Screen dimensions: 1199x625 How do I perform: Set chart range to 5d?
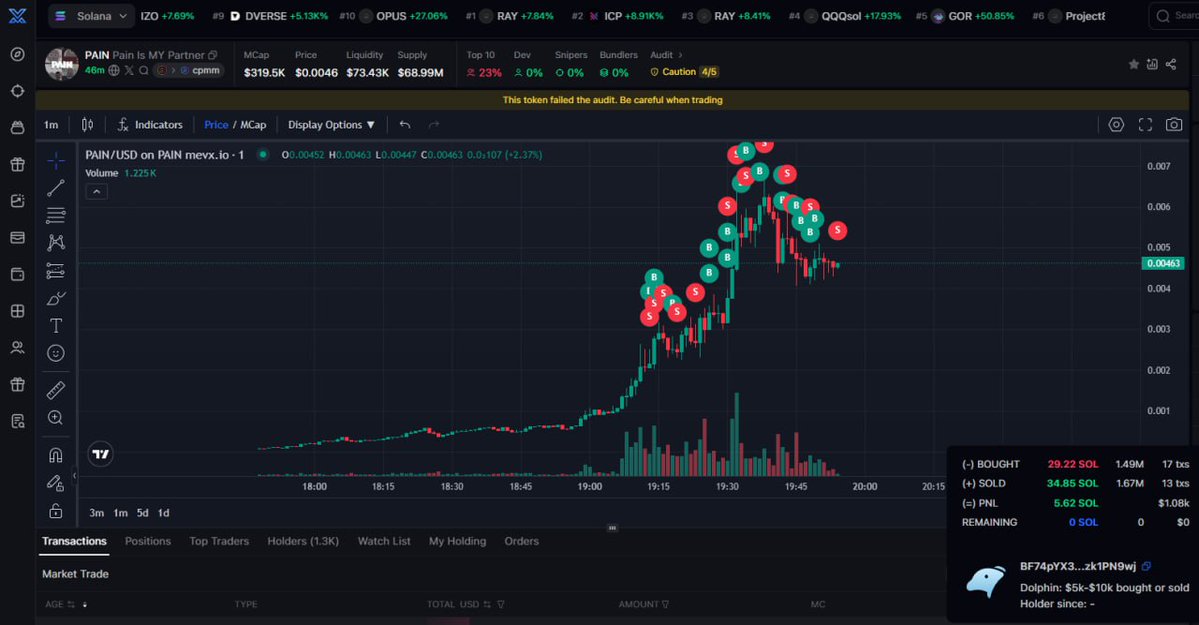tap(142, 513)
